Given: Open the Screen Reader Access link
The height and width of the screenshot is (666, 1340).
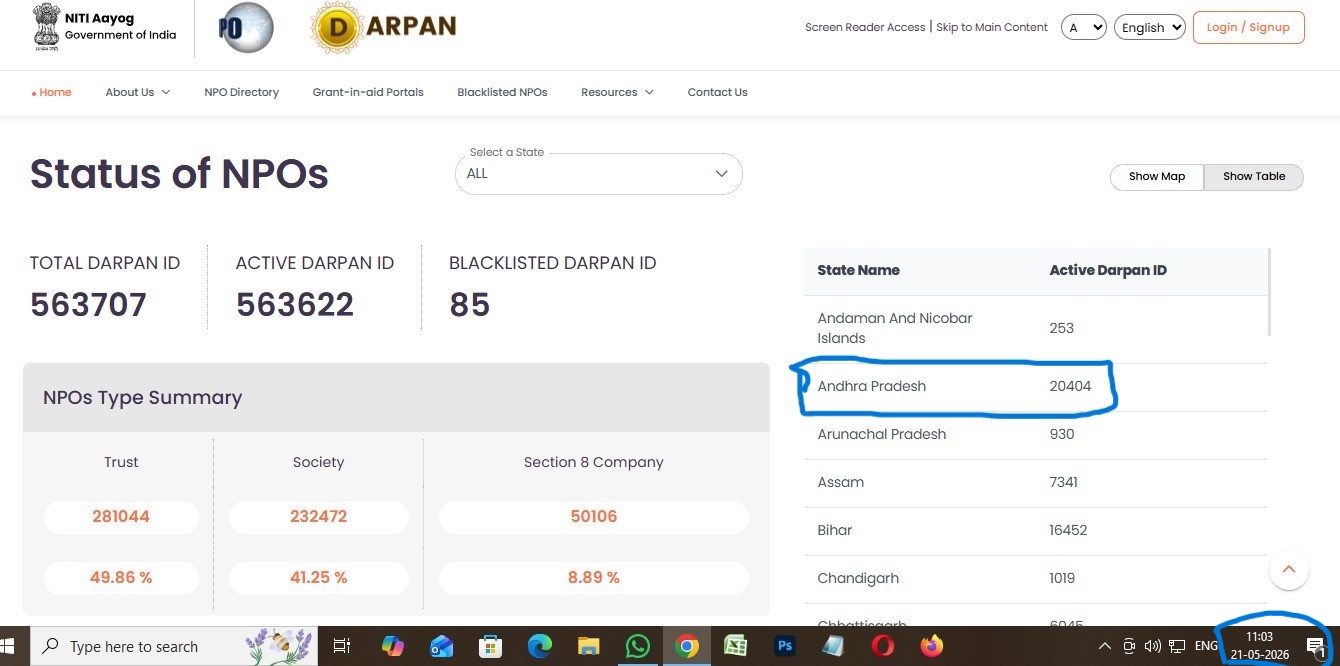Looking at the screenshot, I should (865, 27).
